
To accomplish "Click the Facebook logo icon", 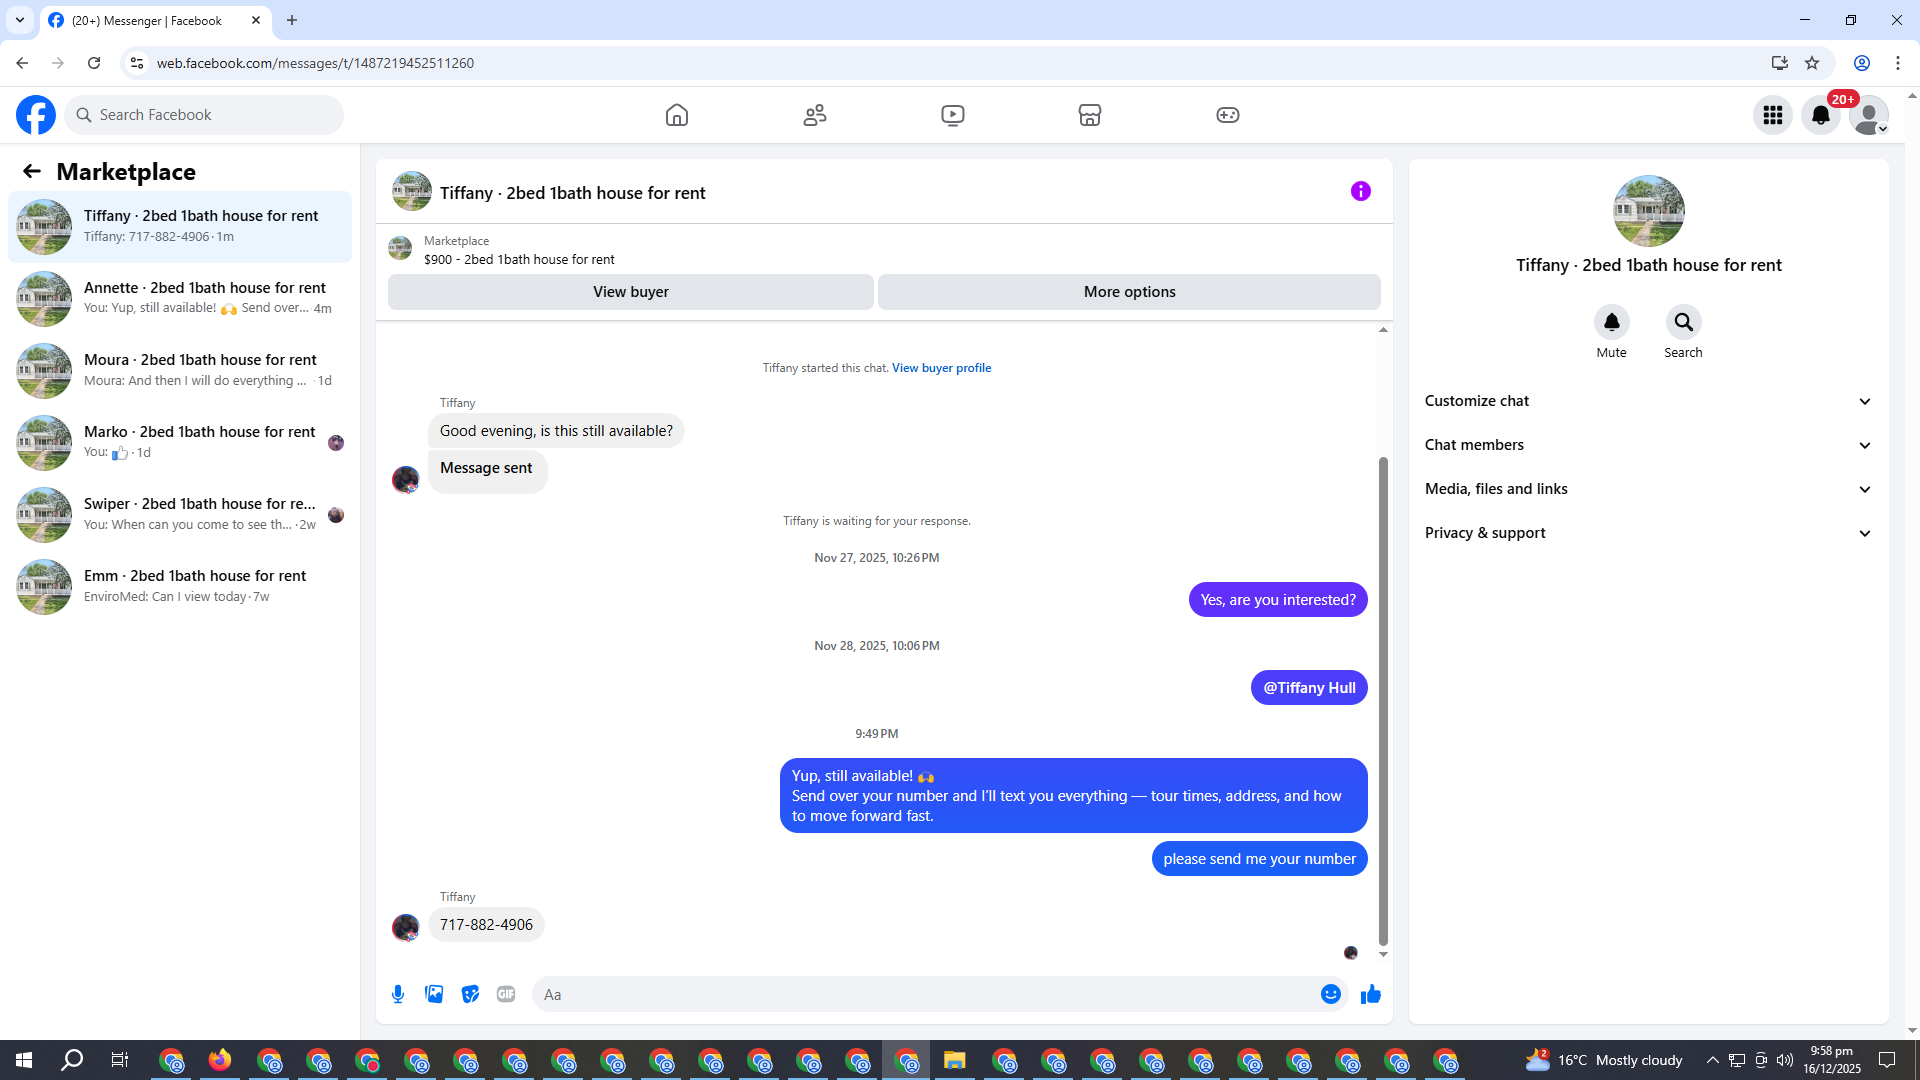I will (x=36, y=115).
